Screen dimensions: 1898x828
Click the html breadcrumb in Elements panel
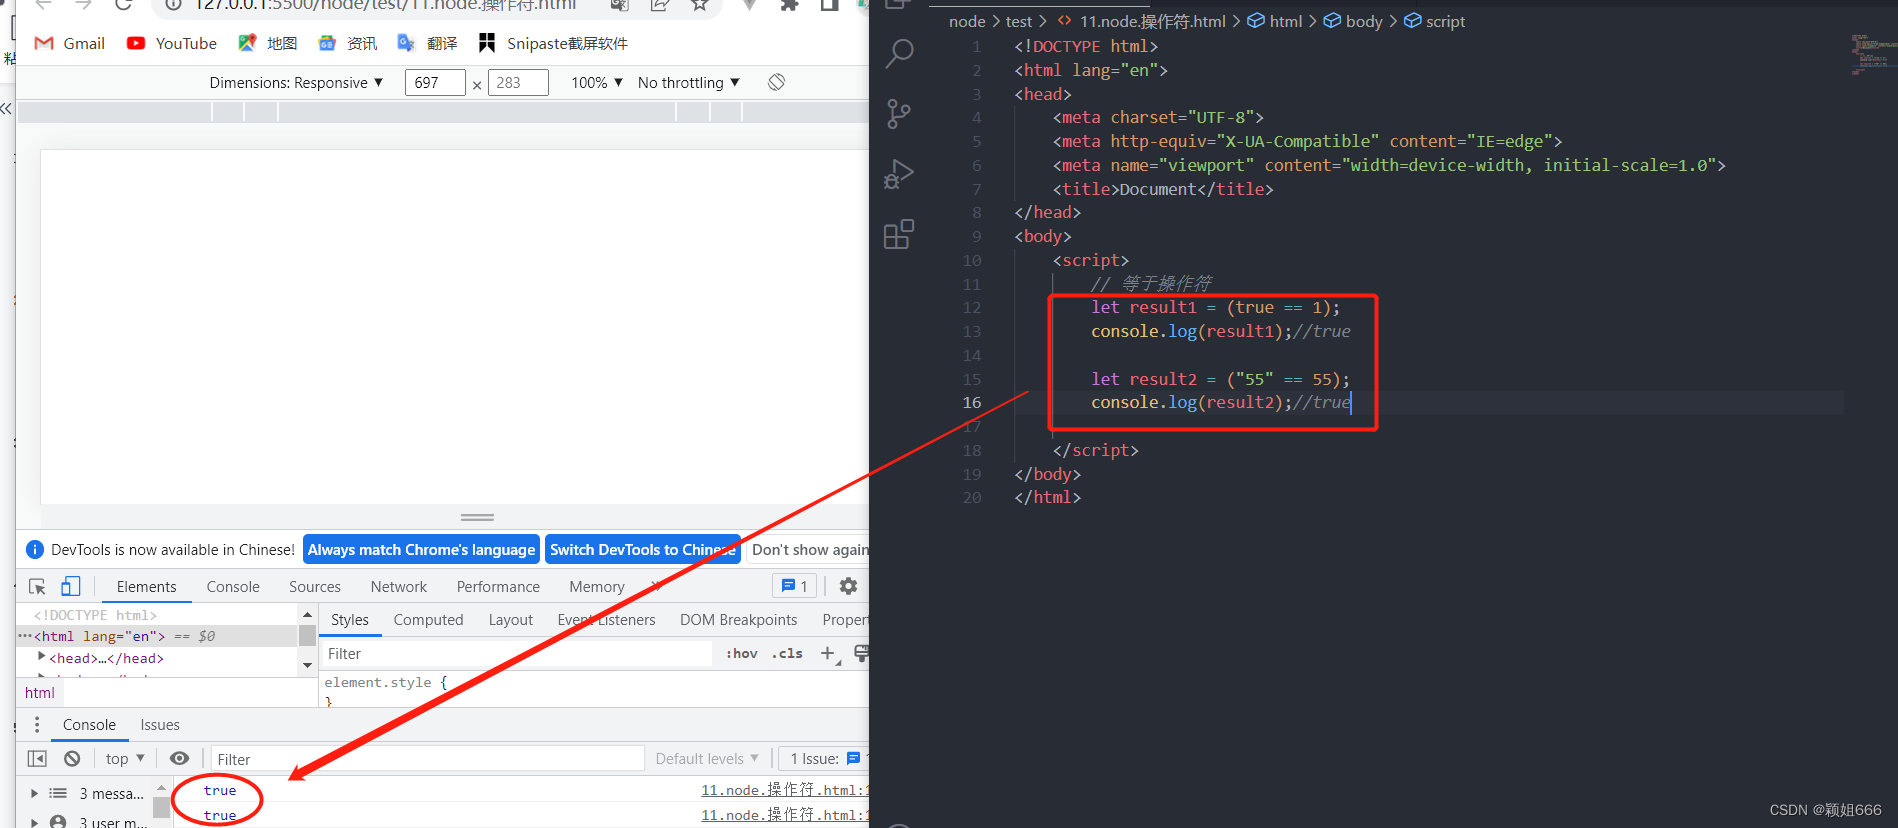pyautogui.click(x=40, y=693)
